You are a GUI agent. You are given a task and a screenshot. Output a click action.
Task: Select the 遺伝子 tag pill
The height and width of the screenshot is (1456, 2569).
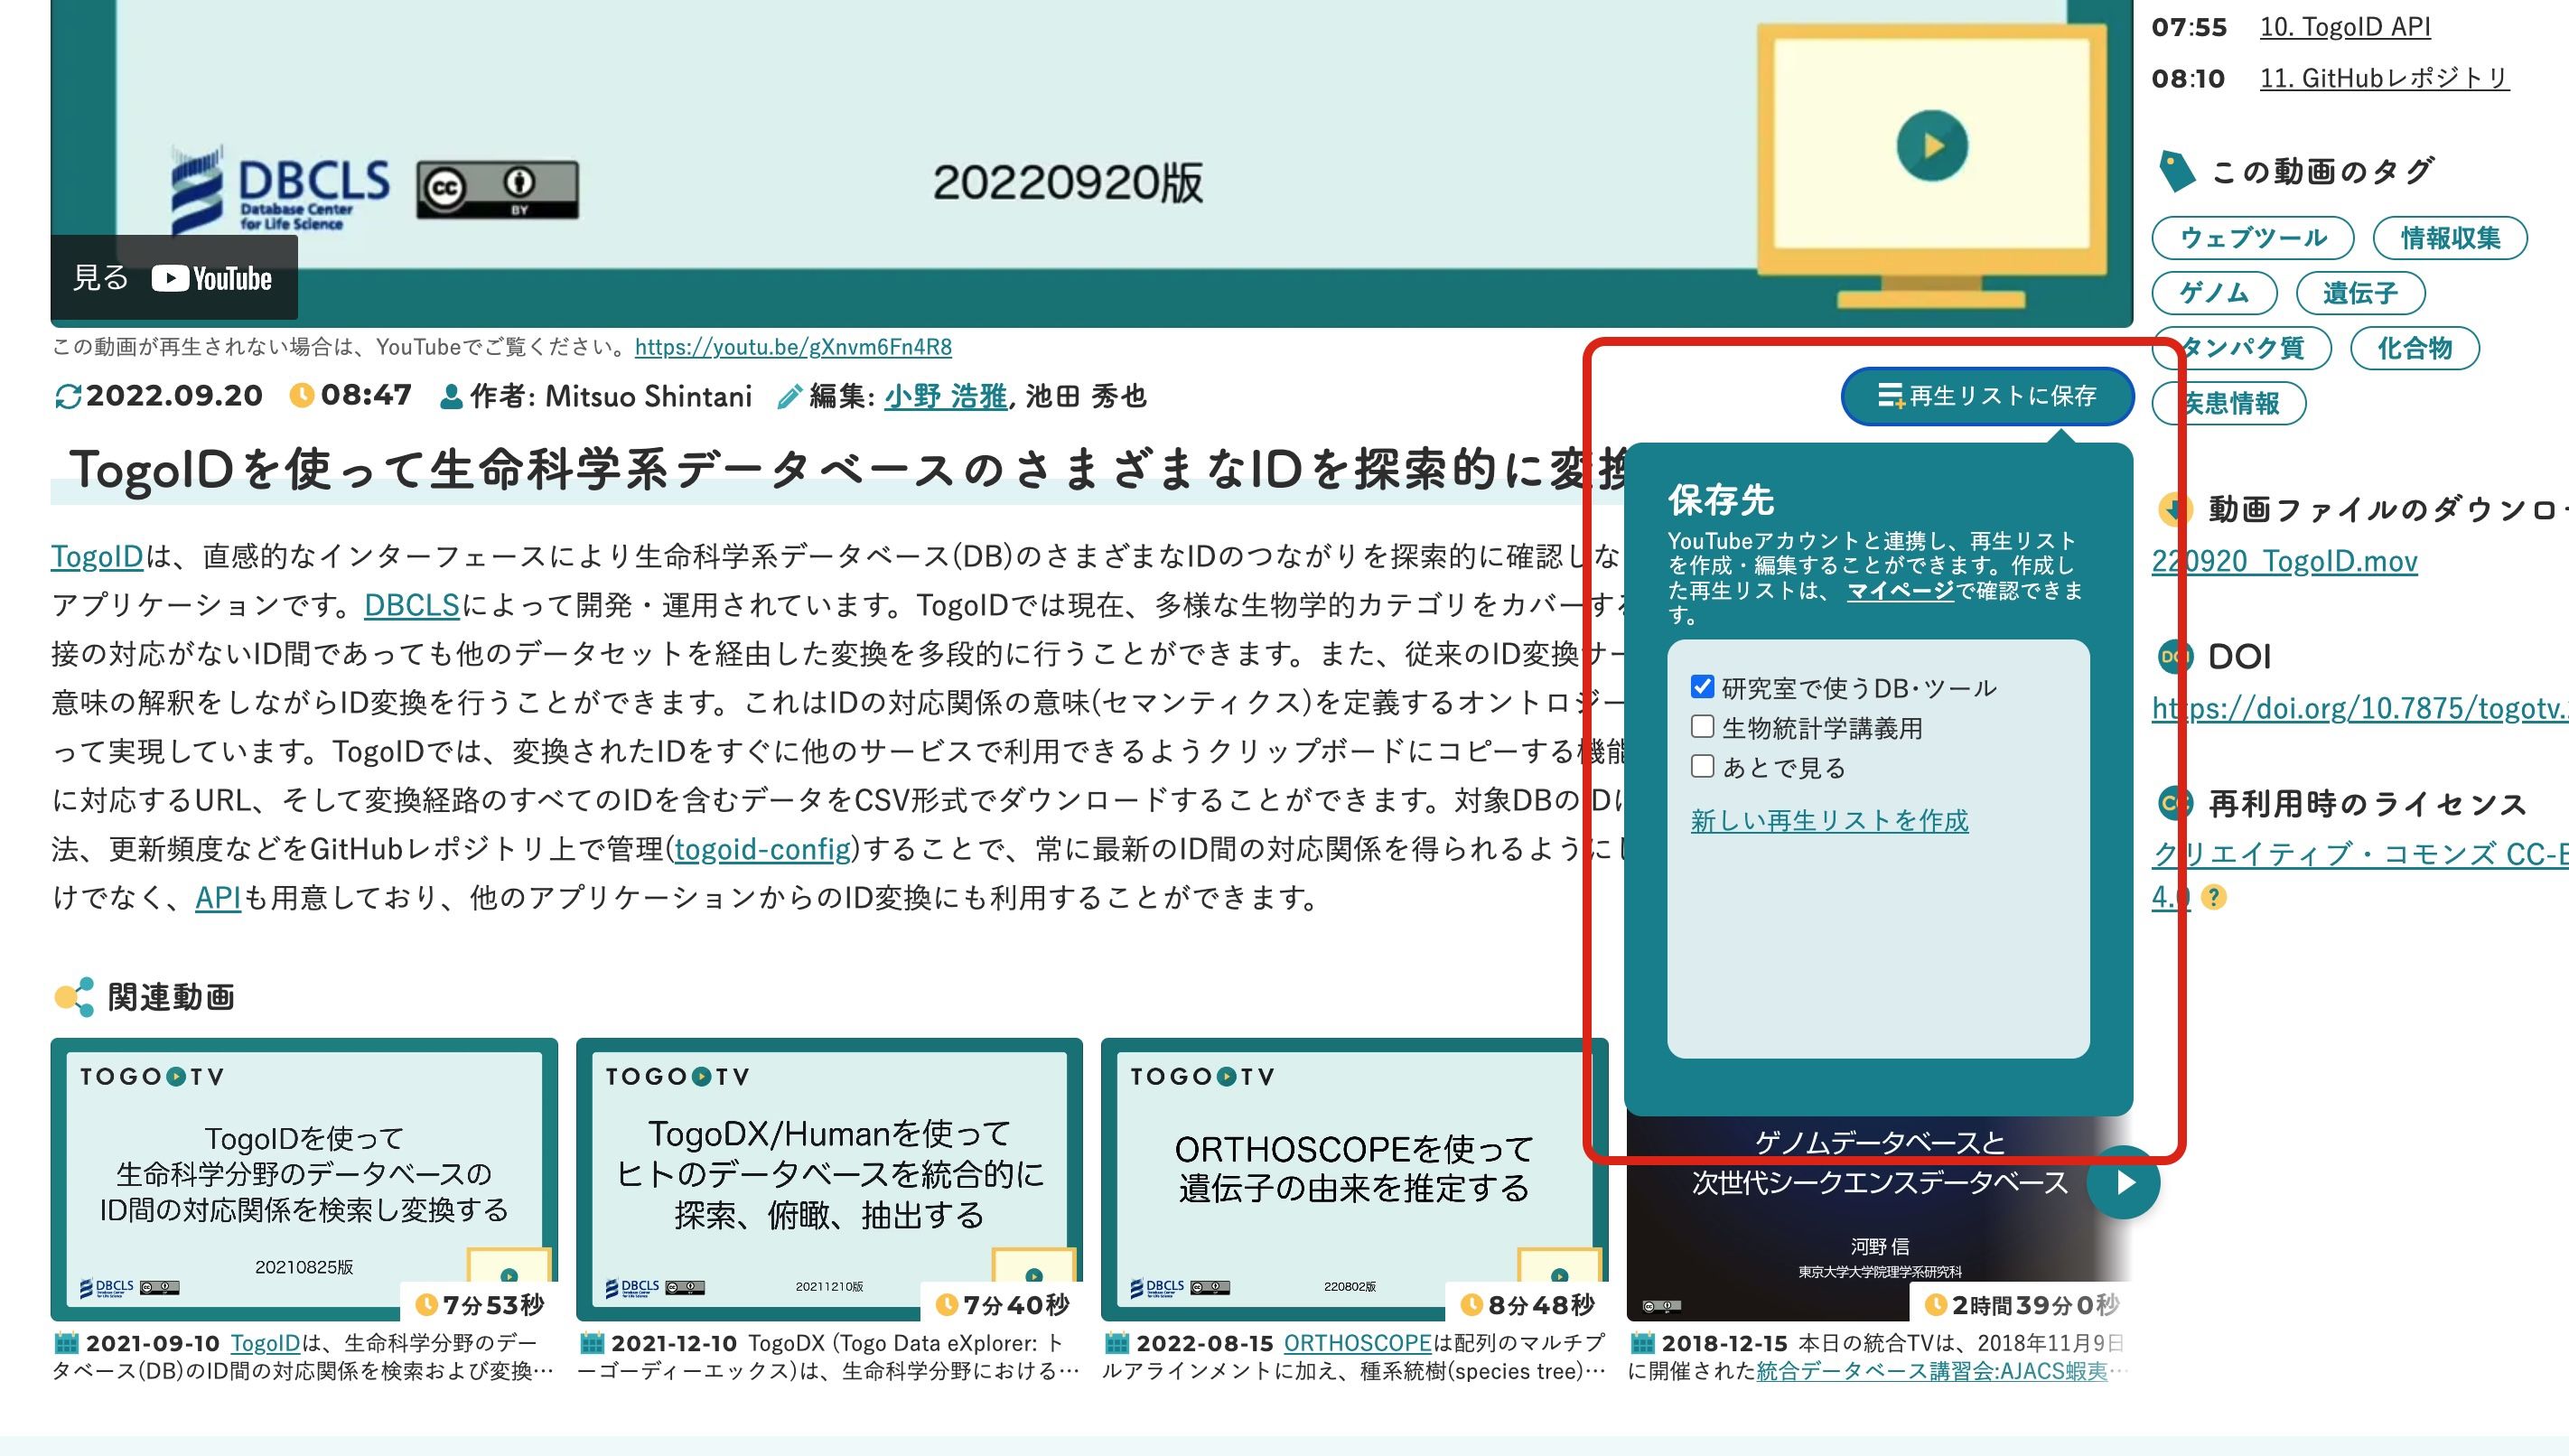click(2359, 293)
